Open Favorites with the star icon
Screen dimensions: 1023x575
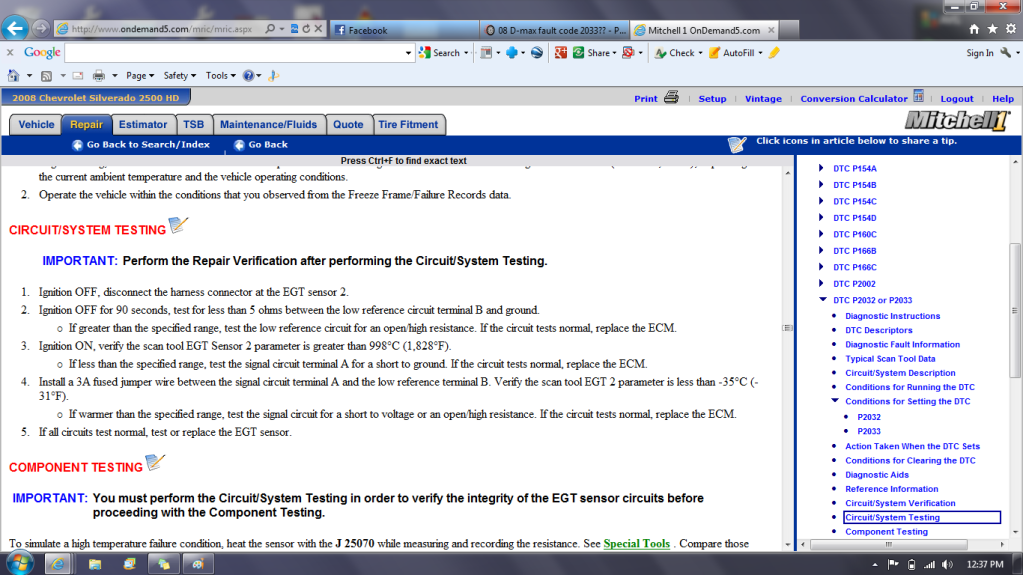tap(992, 29)
